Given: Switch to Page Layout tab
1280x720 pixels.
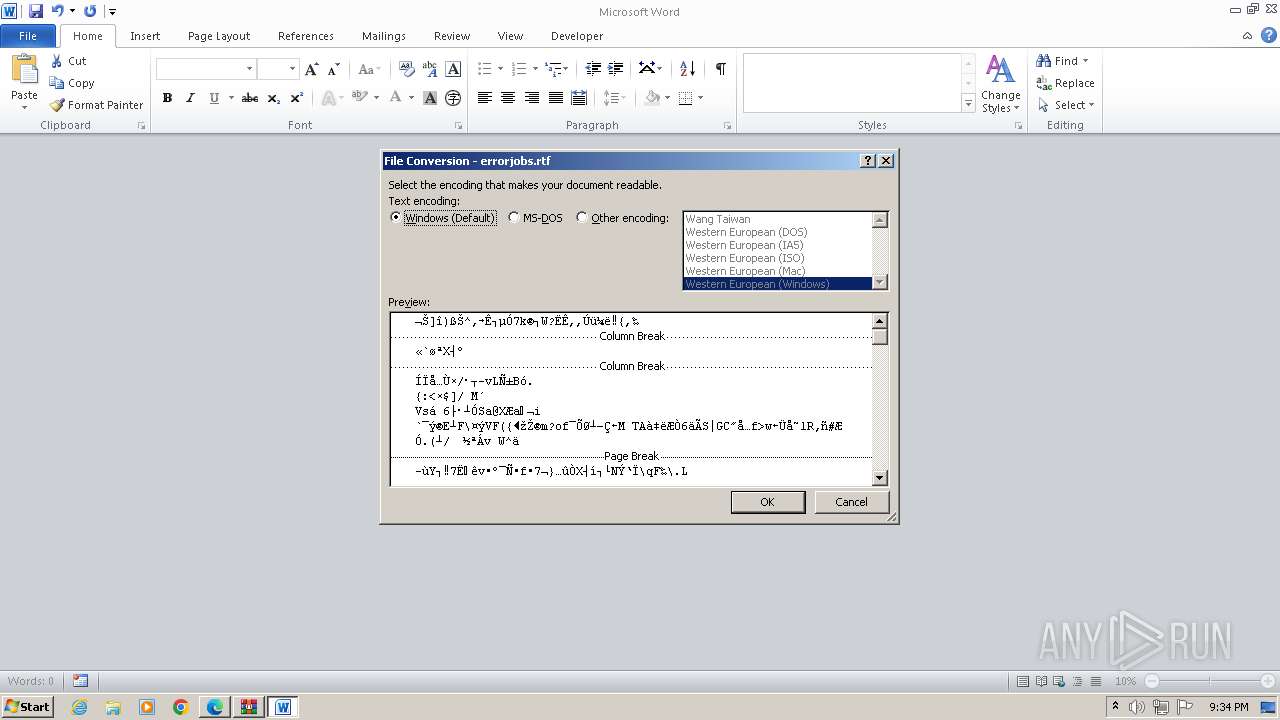Looking at the screenshot, I should pos(219,36).
